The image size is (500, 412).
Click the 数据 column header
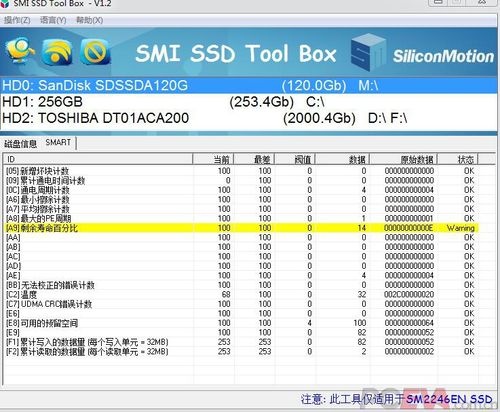pos(342,159)
